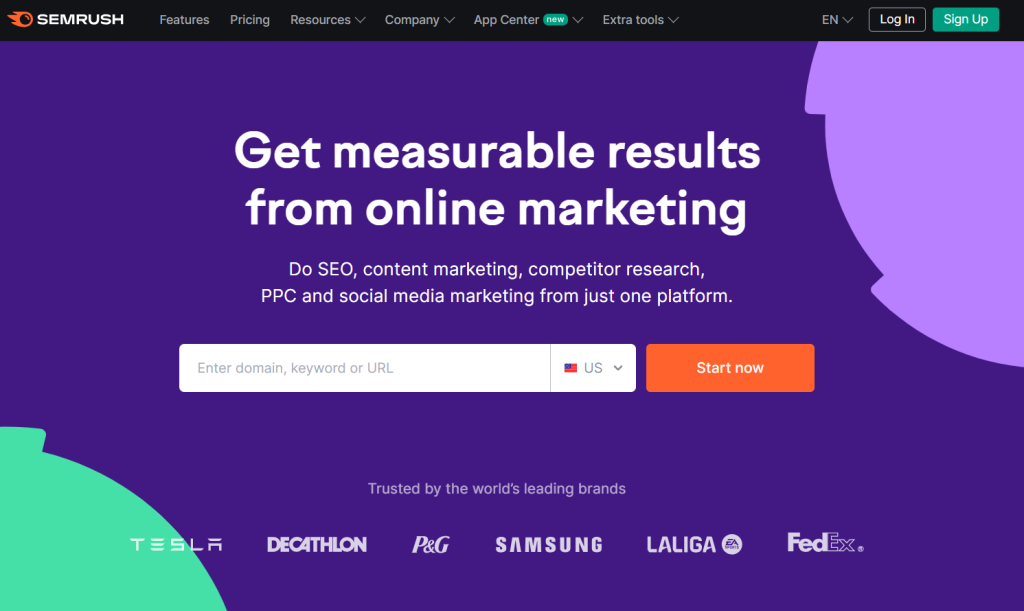Click the Start now button

click(730, 367)
